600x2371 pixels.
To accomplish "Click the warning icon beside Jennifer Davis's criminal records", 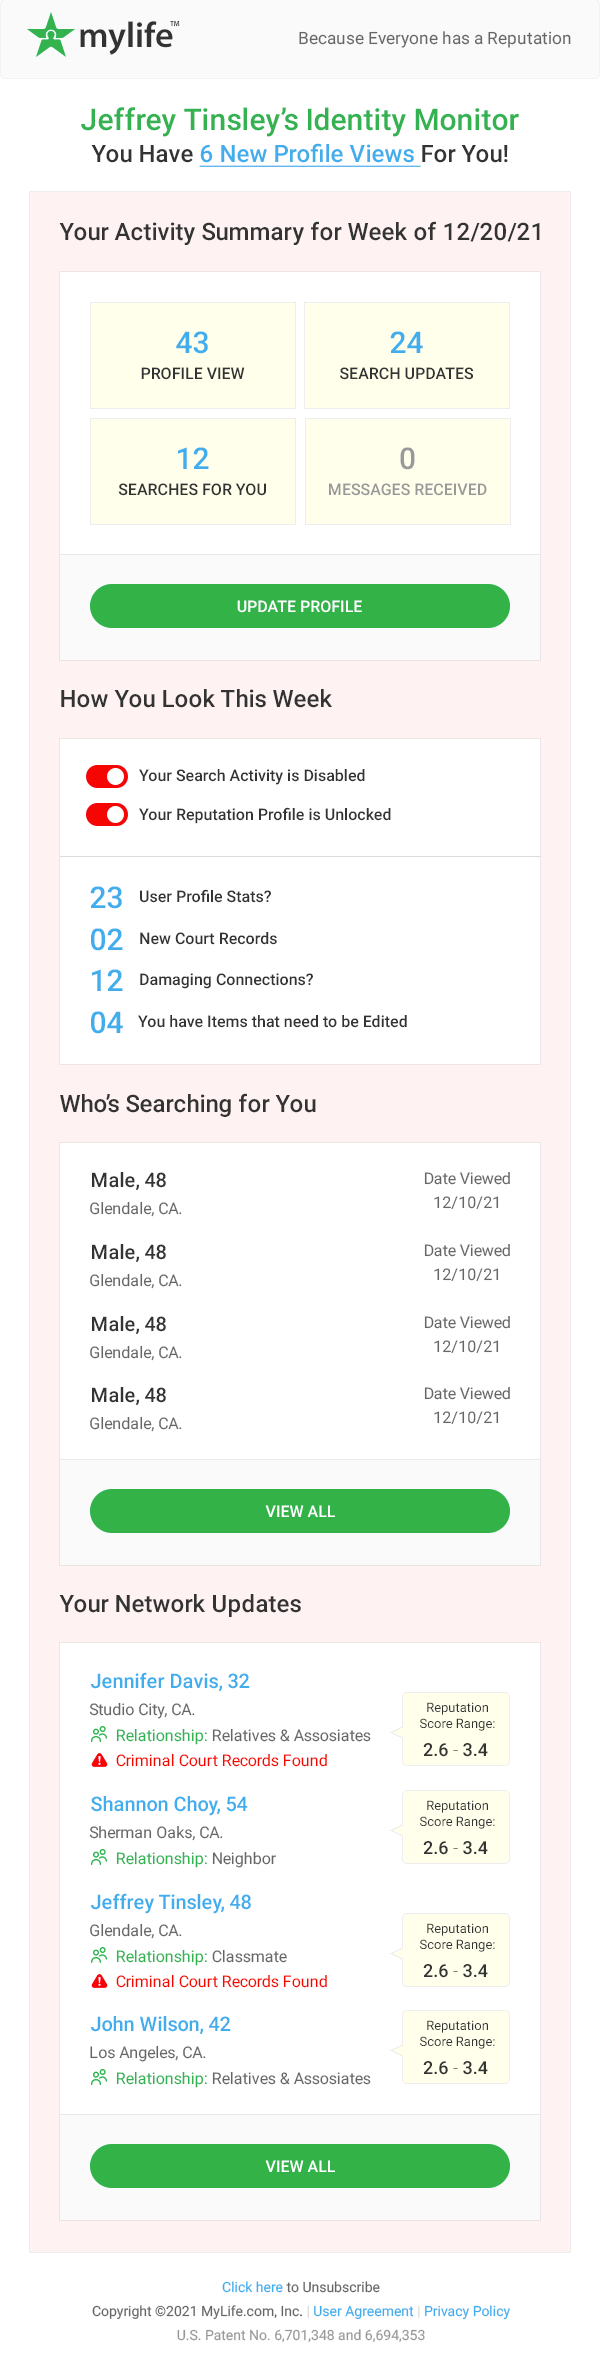I will (99, 1760).
